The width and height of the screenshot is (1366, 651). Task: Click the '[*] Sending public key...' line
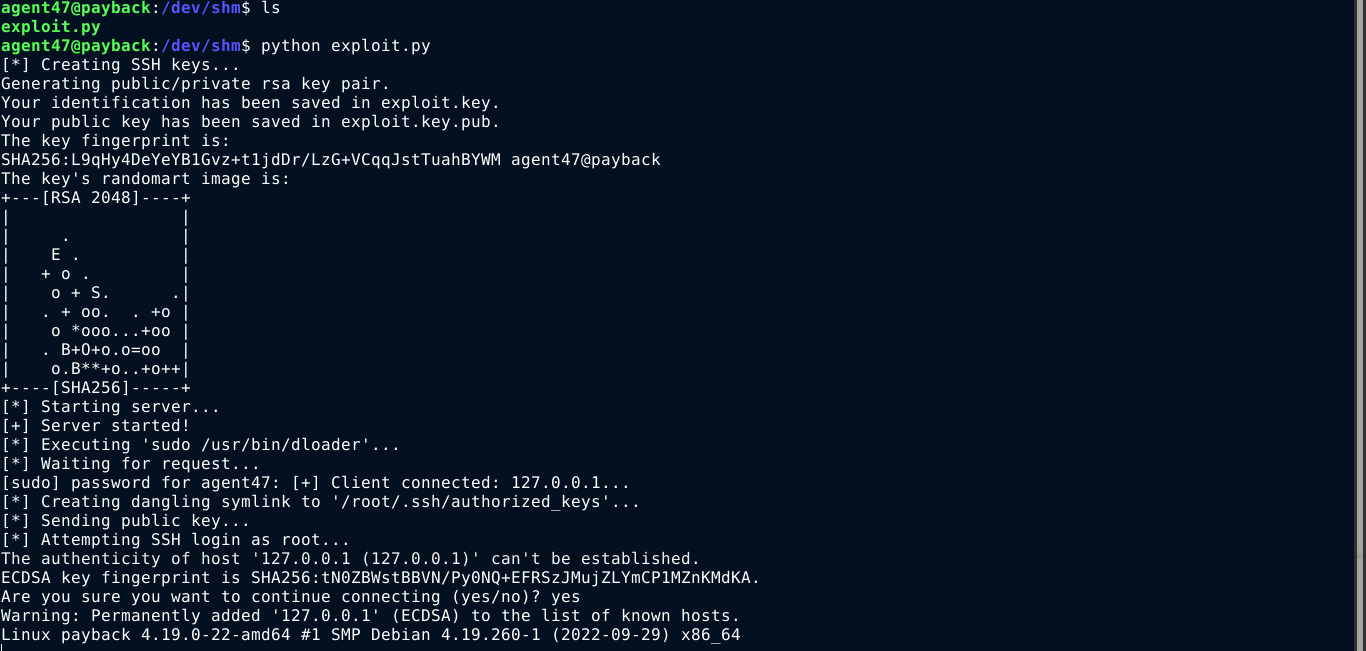tap(125, 521)
